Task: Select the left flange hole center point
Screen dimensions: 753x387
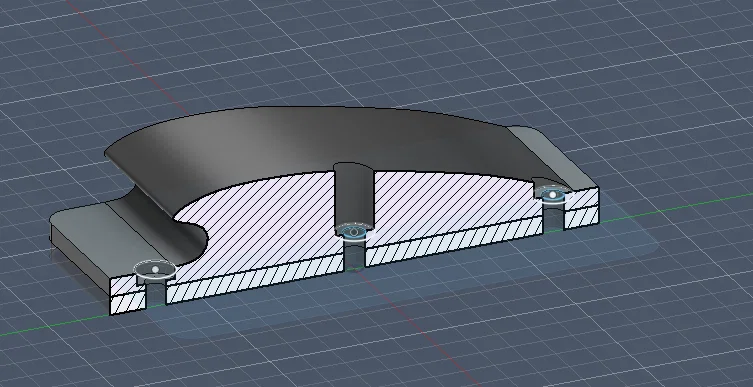Action: click(155, 270)
